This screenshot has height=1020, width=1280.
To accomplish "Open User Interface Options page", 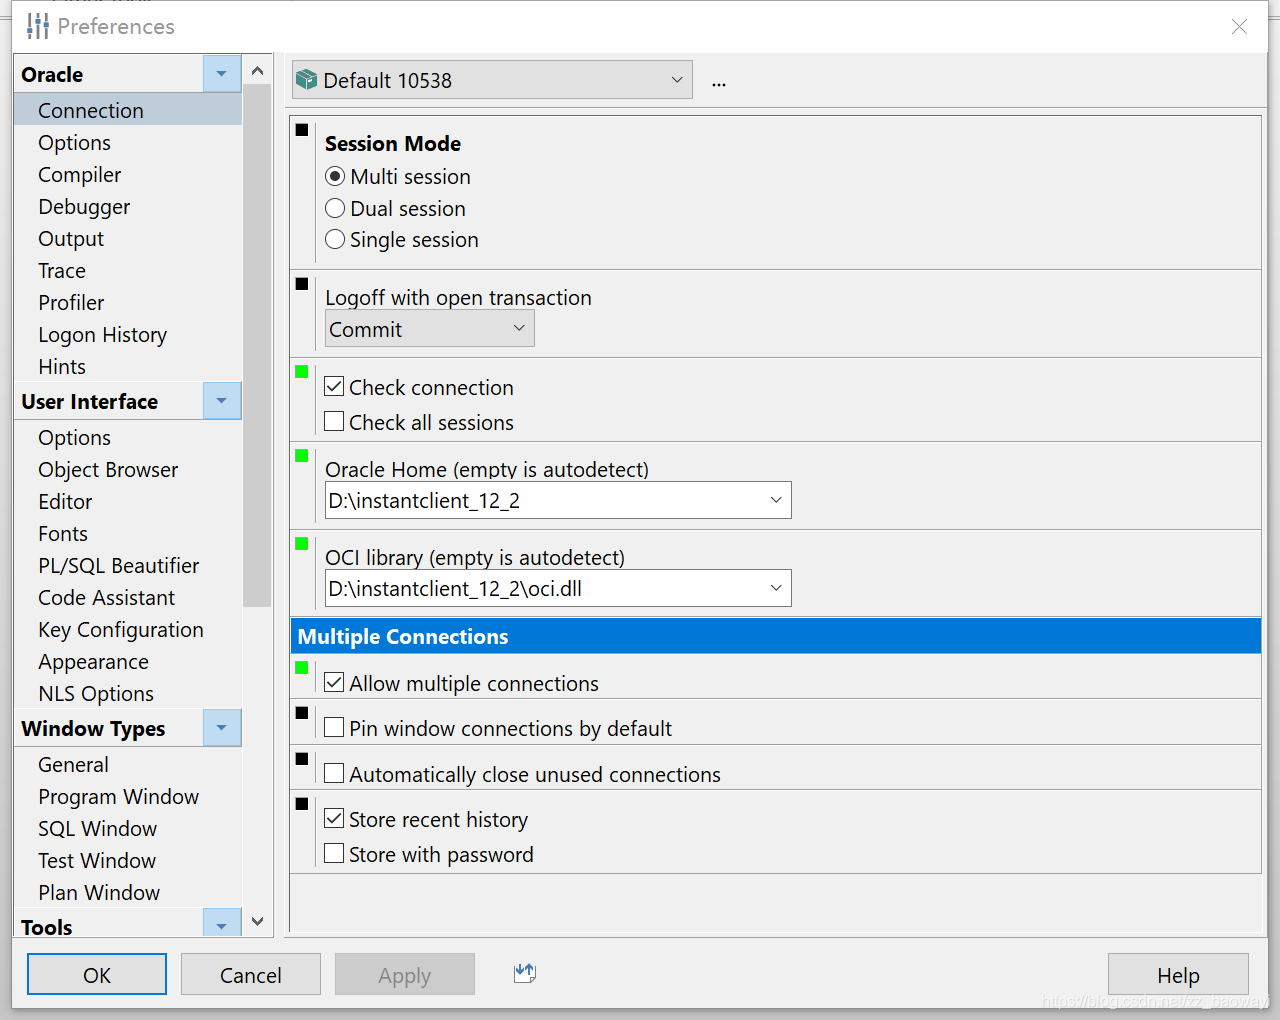I will click(x=75, y=437).
